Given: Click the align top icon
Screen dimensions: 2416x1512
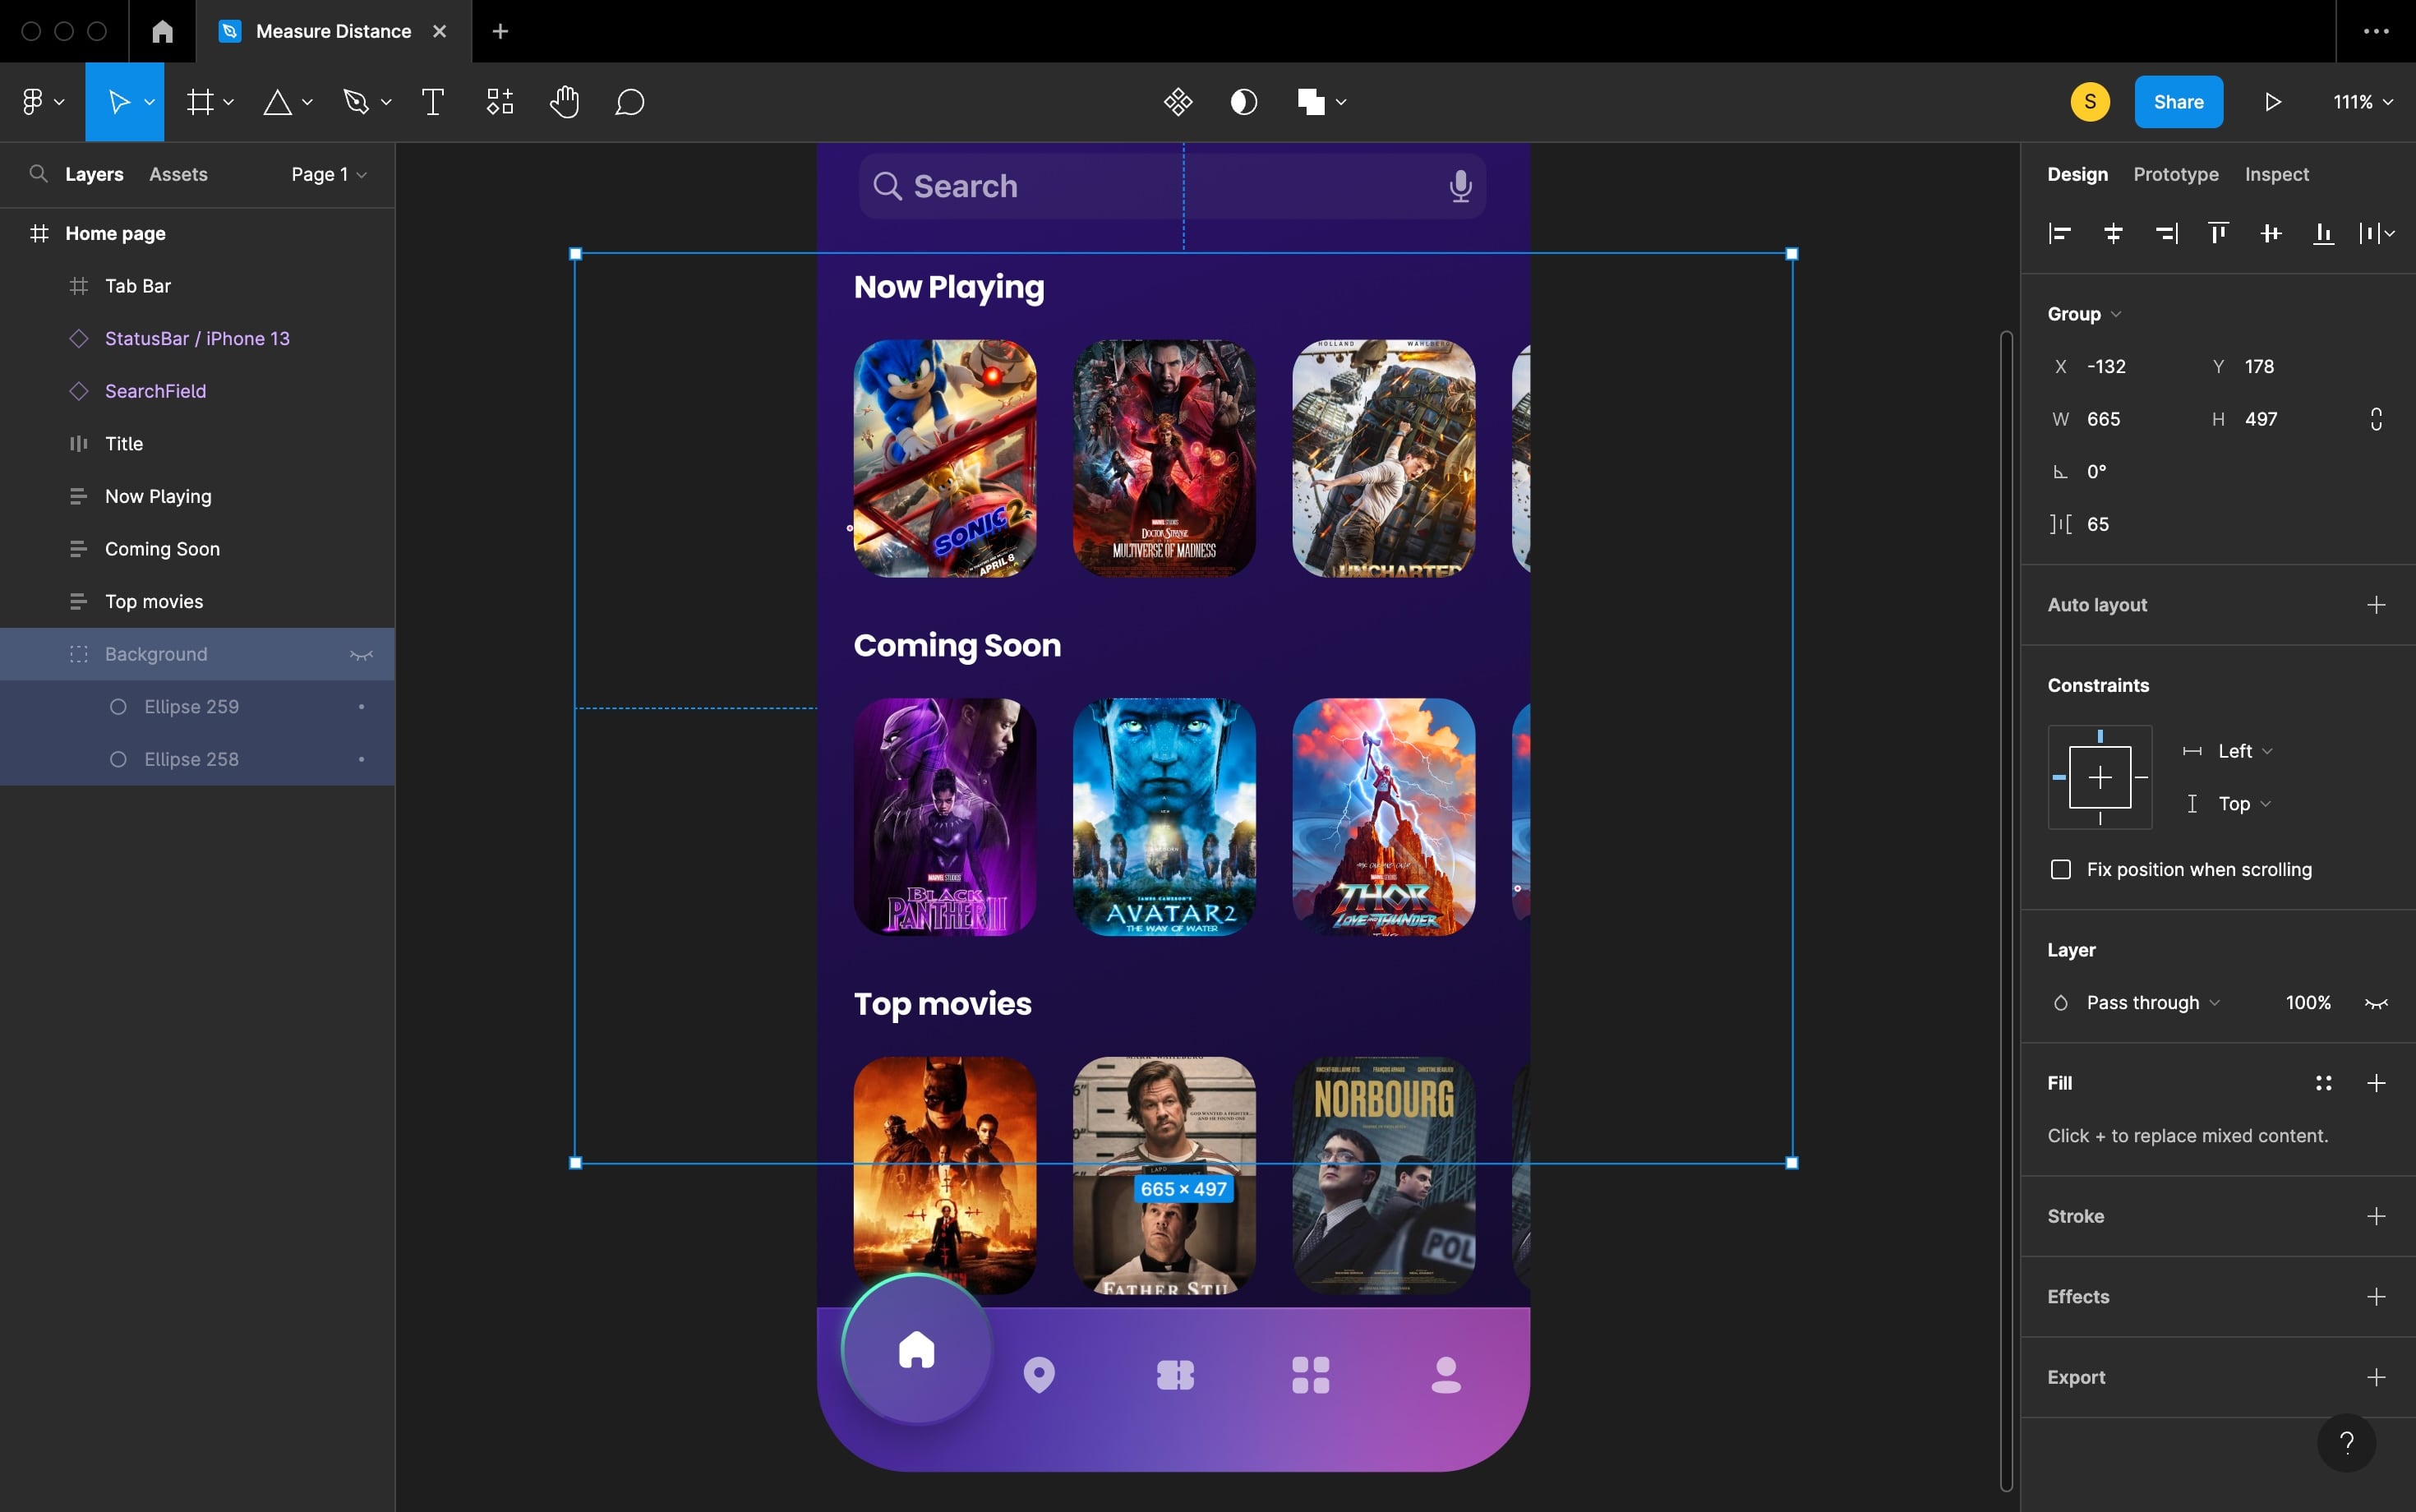Looking at the screenshot, I should [2218, 233].
